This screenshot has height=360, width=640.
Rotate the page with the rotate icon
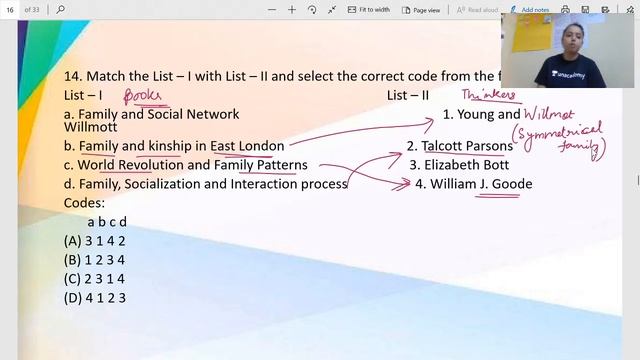point(312,9)
